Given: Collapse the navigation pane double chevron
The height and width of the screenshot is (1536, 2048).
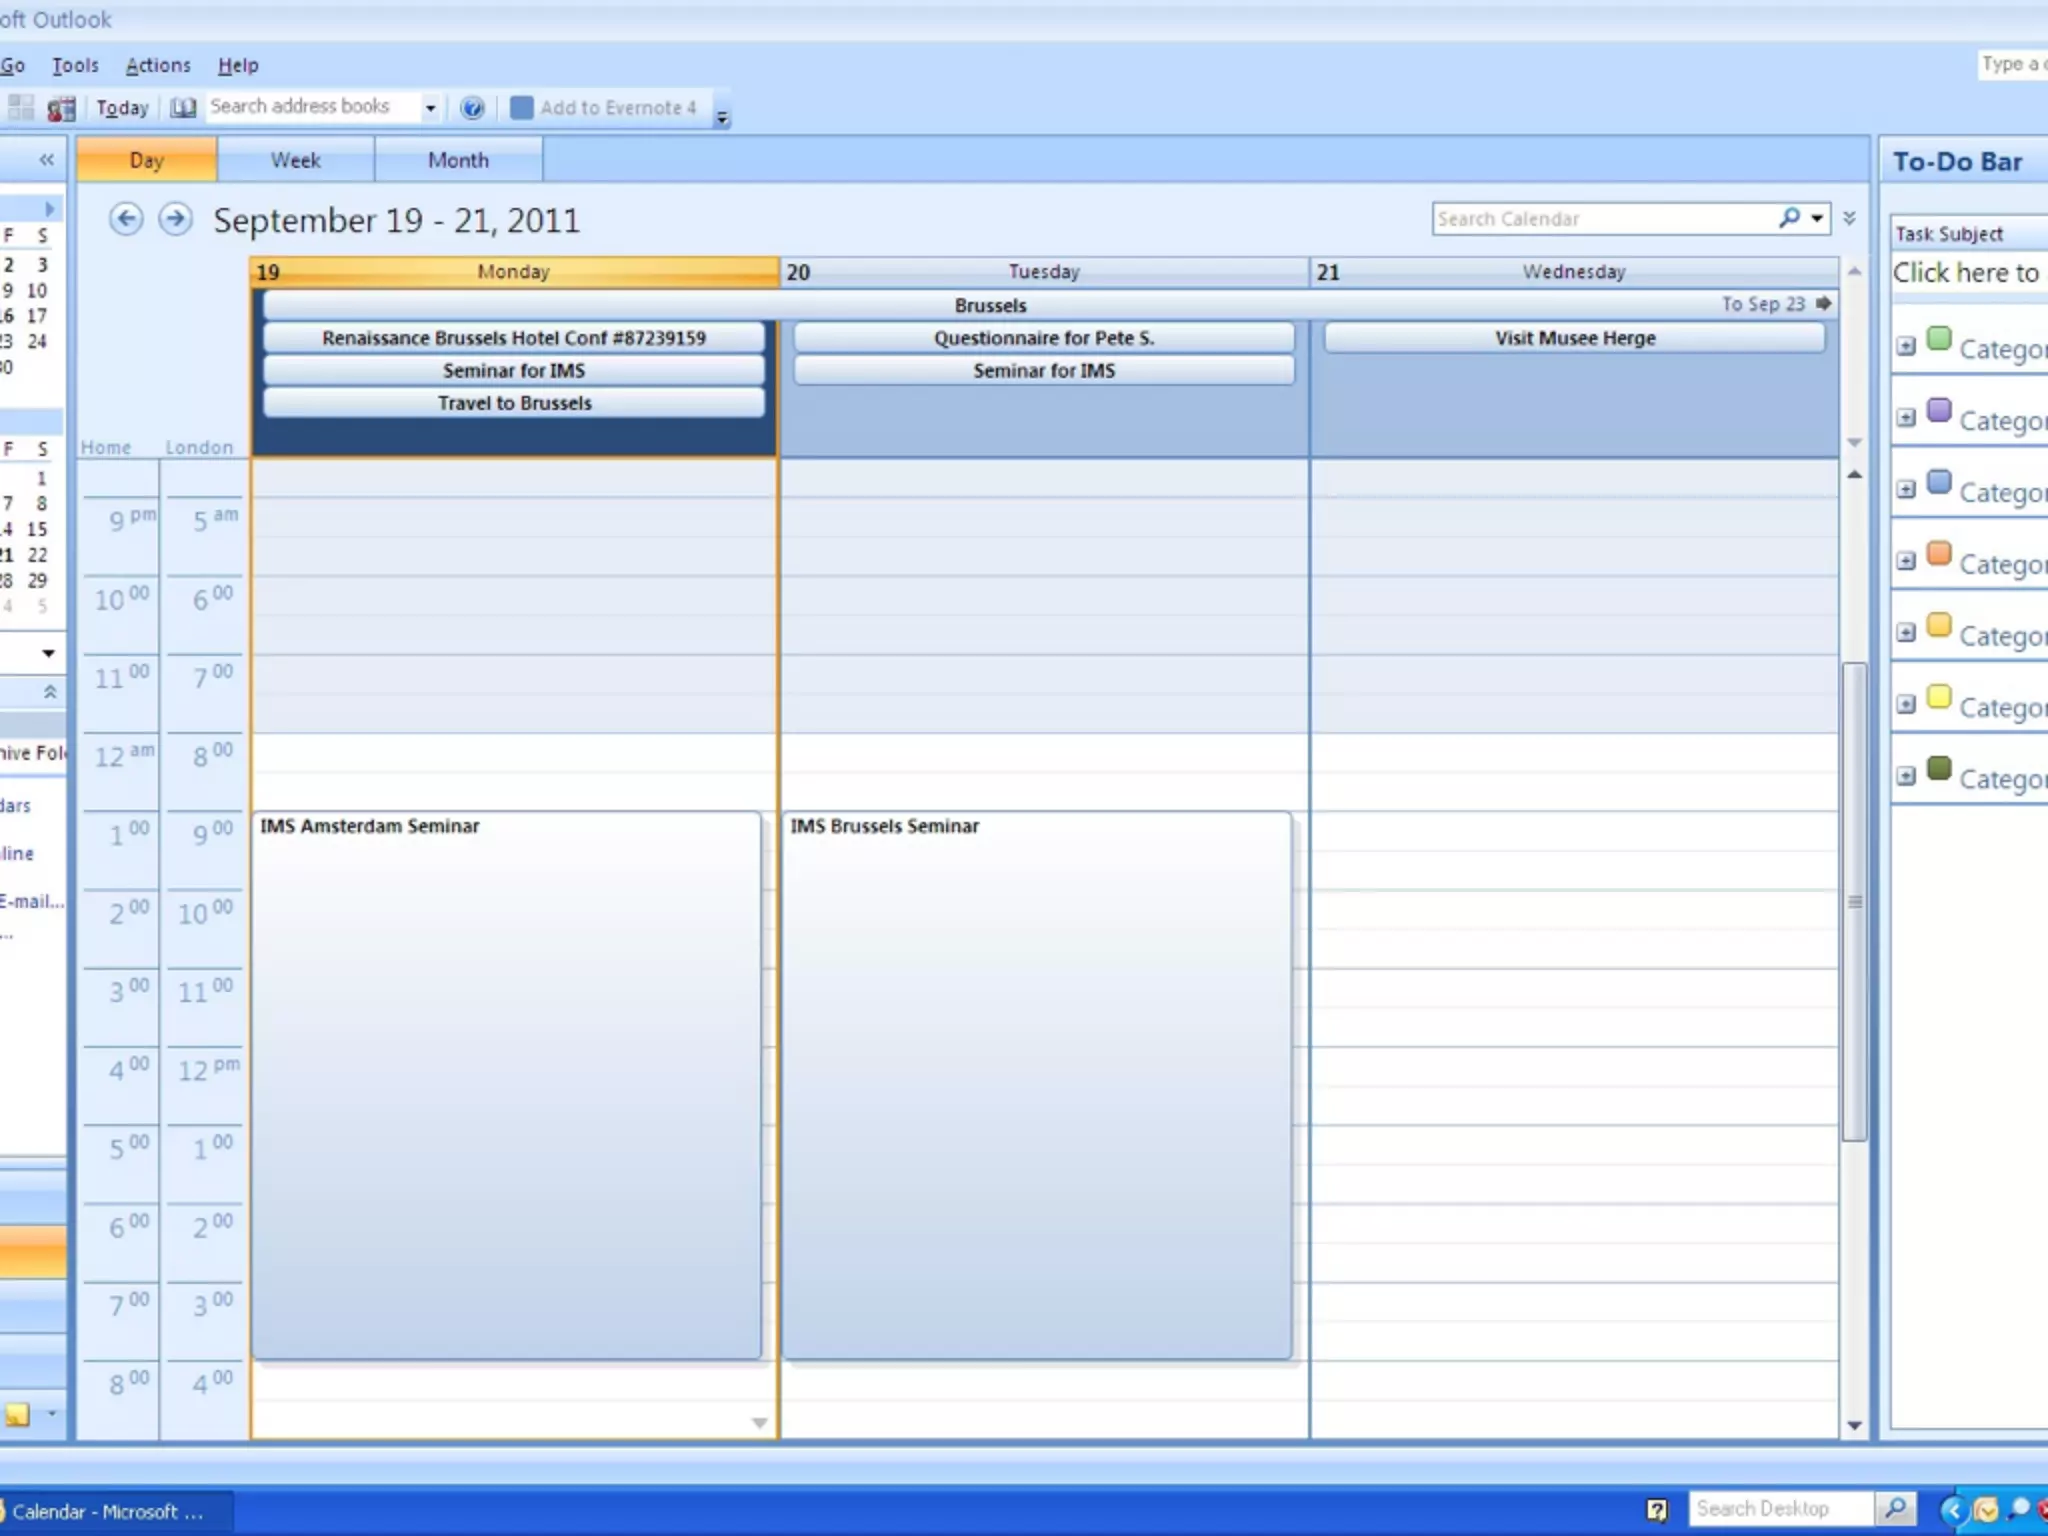Looking at the screenshot, I should [x=46, y=160].
